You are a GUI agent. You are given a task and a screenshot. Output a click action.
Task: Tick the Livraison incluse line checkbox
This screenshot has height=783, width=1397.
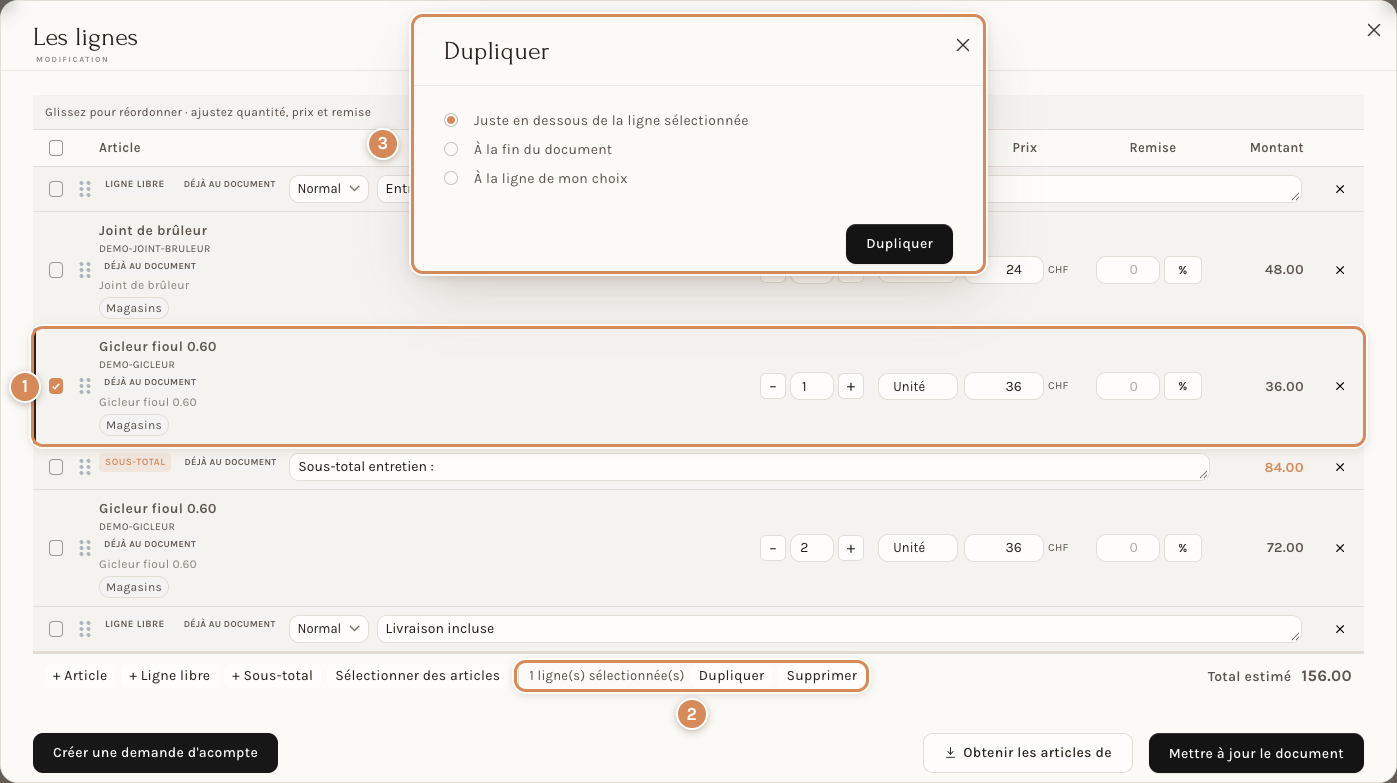(x=56, y=629)
